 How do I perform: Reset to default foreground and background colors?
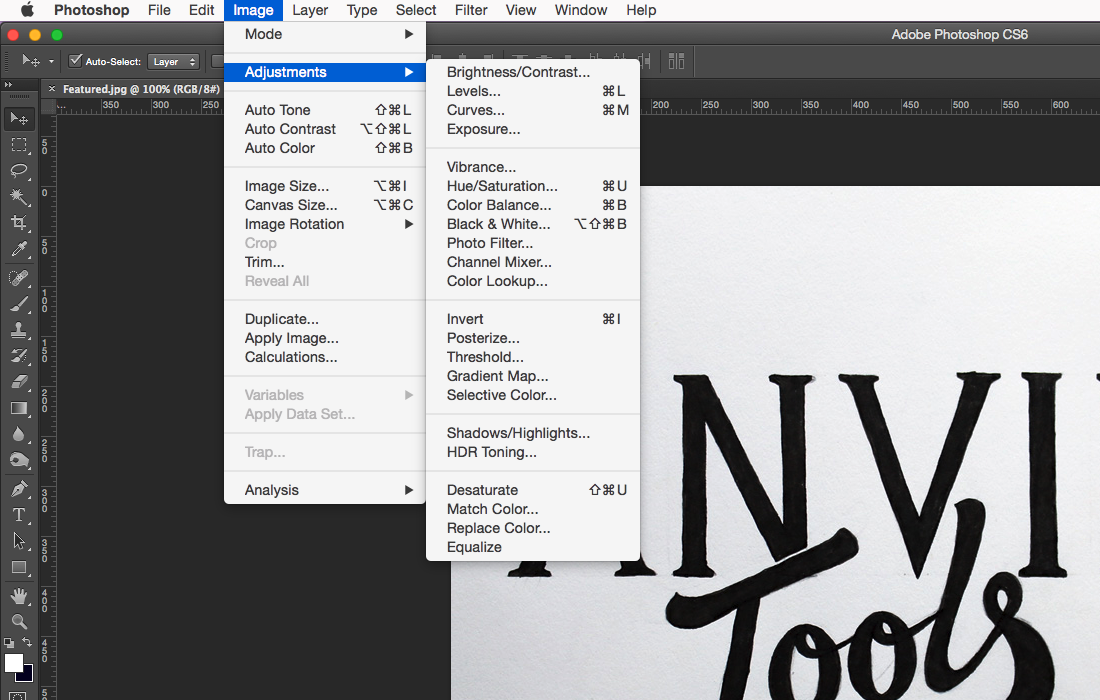8,642
